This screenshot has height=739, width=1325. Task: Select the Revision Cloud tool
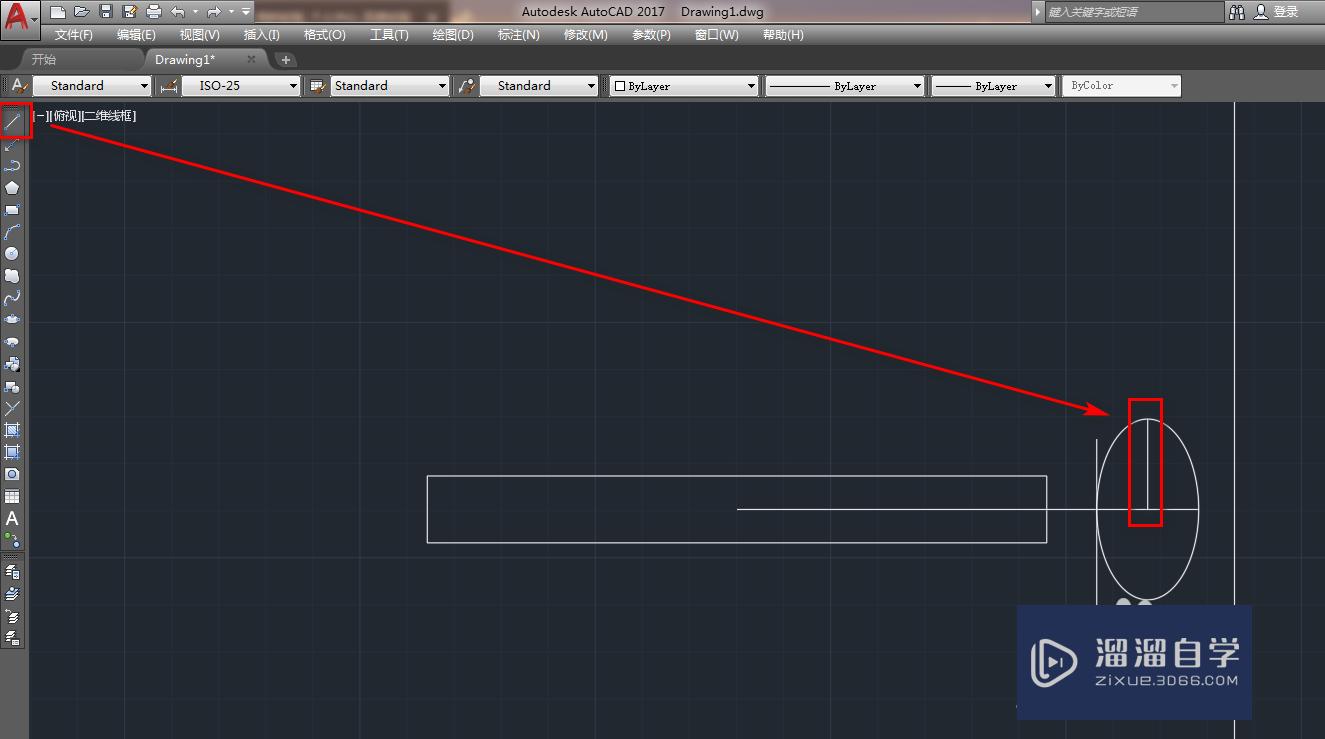click(12, 276)
